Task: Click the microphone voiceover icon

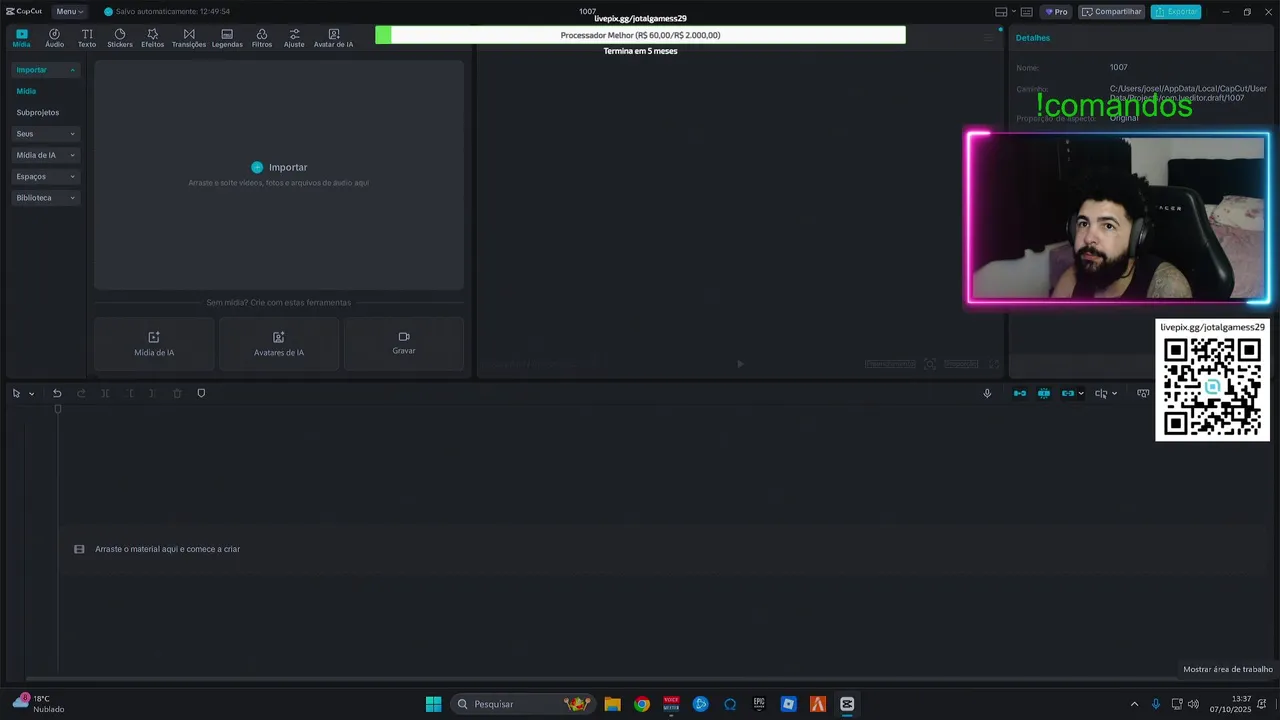Action: 987,393
